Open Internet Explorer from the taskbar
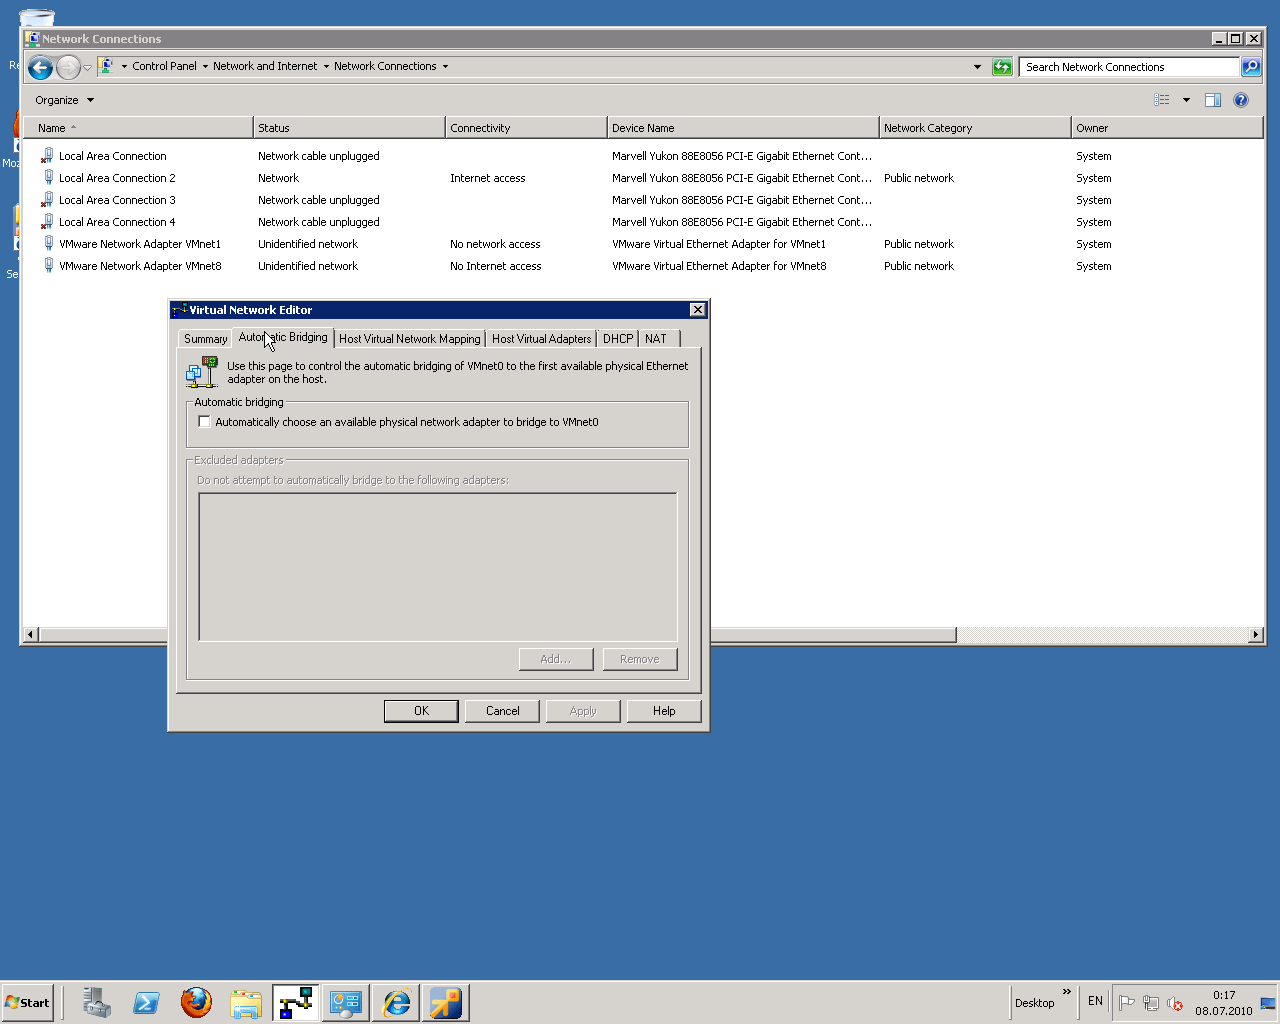The image size is (1280, 1024). click(x=396, y=1002)
